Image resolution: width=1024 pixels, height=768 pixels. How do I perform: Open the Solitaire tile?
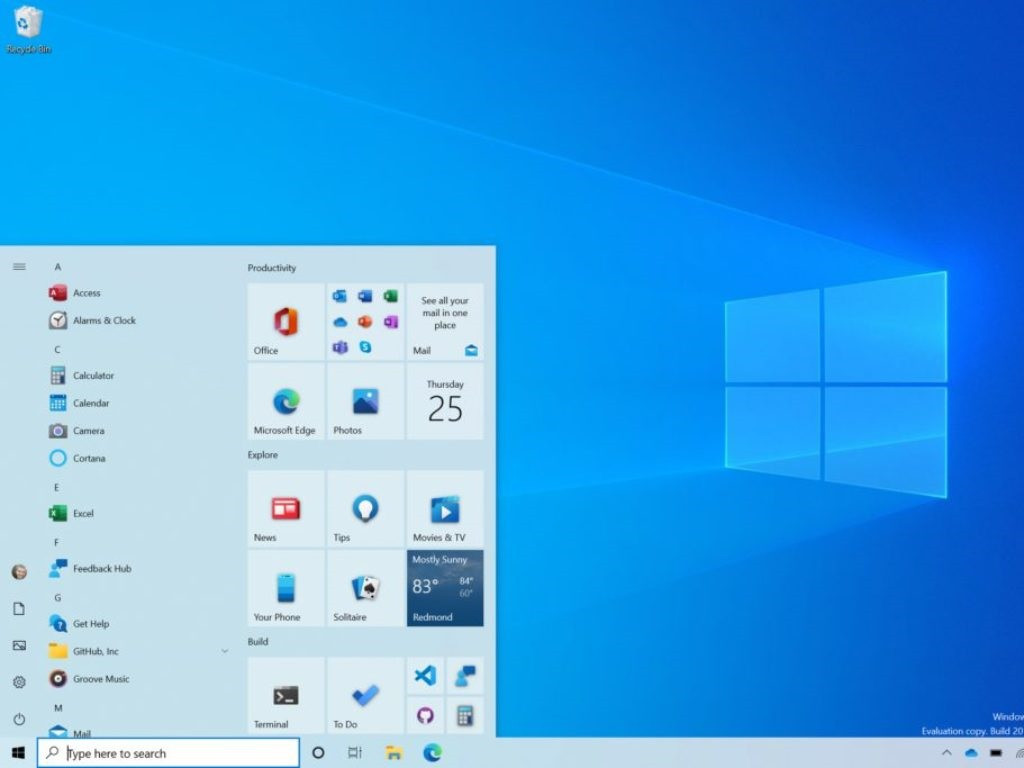pos(365,588)
